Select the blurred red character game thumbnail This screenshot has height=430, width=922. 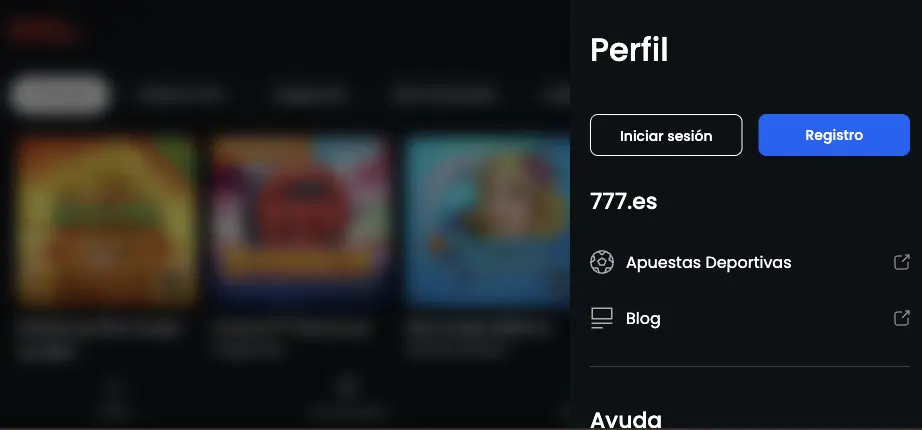pyautogui.click(x=300, y=221)
